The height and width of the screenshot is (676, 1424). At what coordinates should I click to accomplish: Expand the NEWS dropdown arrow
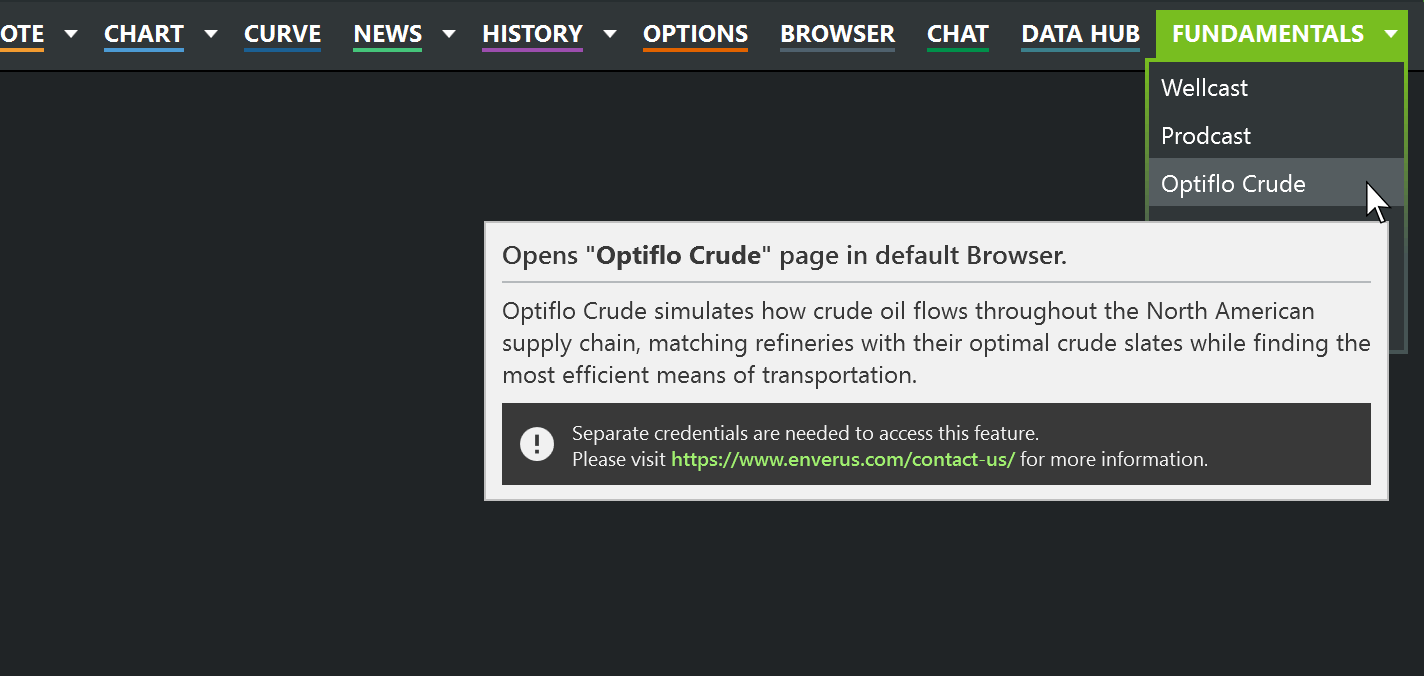tap(449, 34)
